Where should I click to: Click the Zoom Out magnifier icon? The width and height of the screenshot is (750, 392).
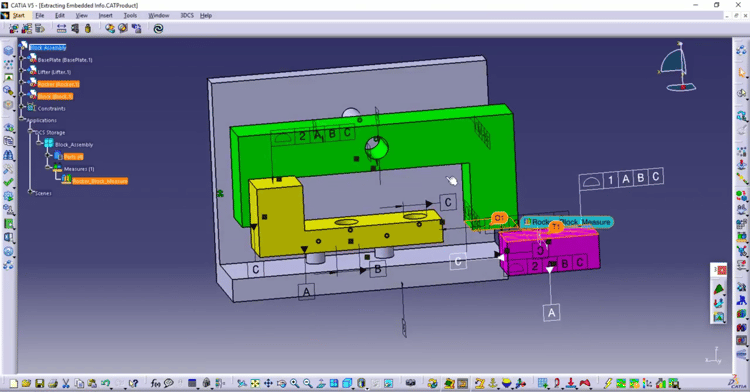pos(308,383)
